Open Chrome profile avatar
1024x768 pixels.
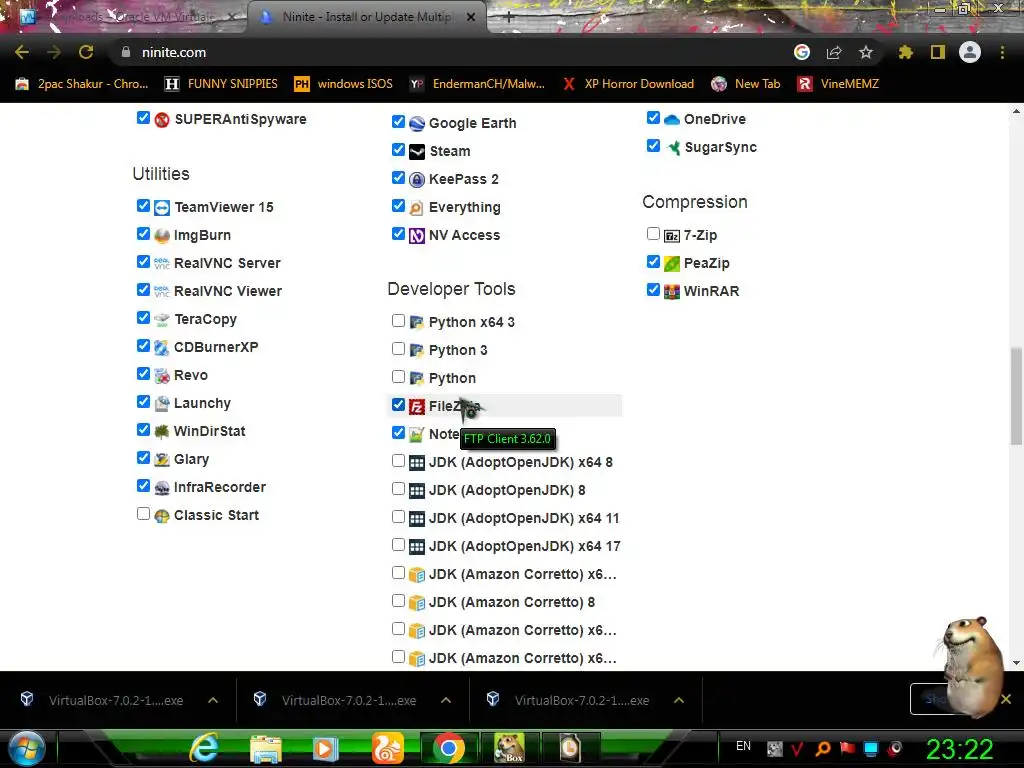pos(970,52)
